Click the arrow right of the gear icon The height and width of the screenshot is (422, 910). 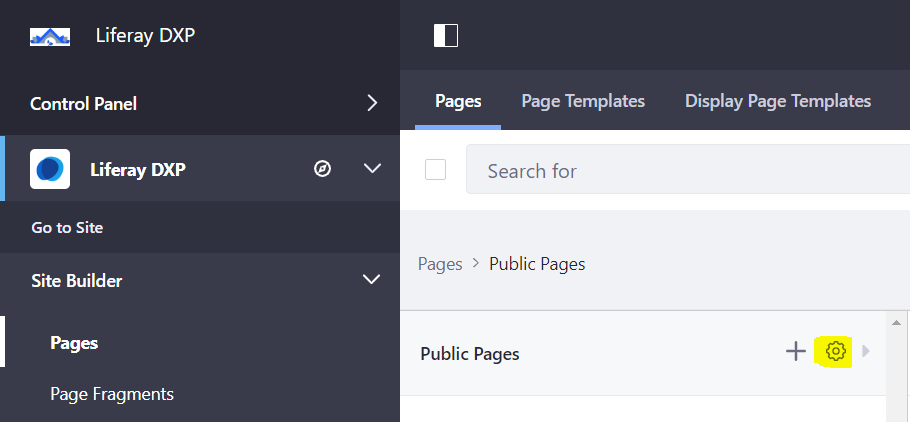[x=866, y=351]
